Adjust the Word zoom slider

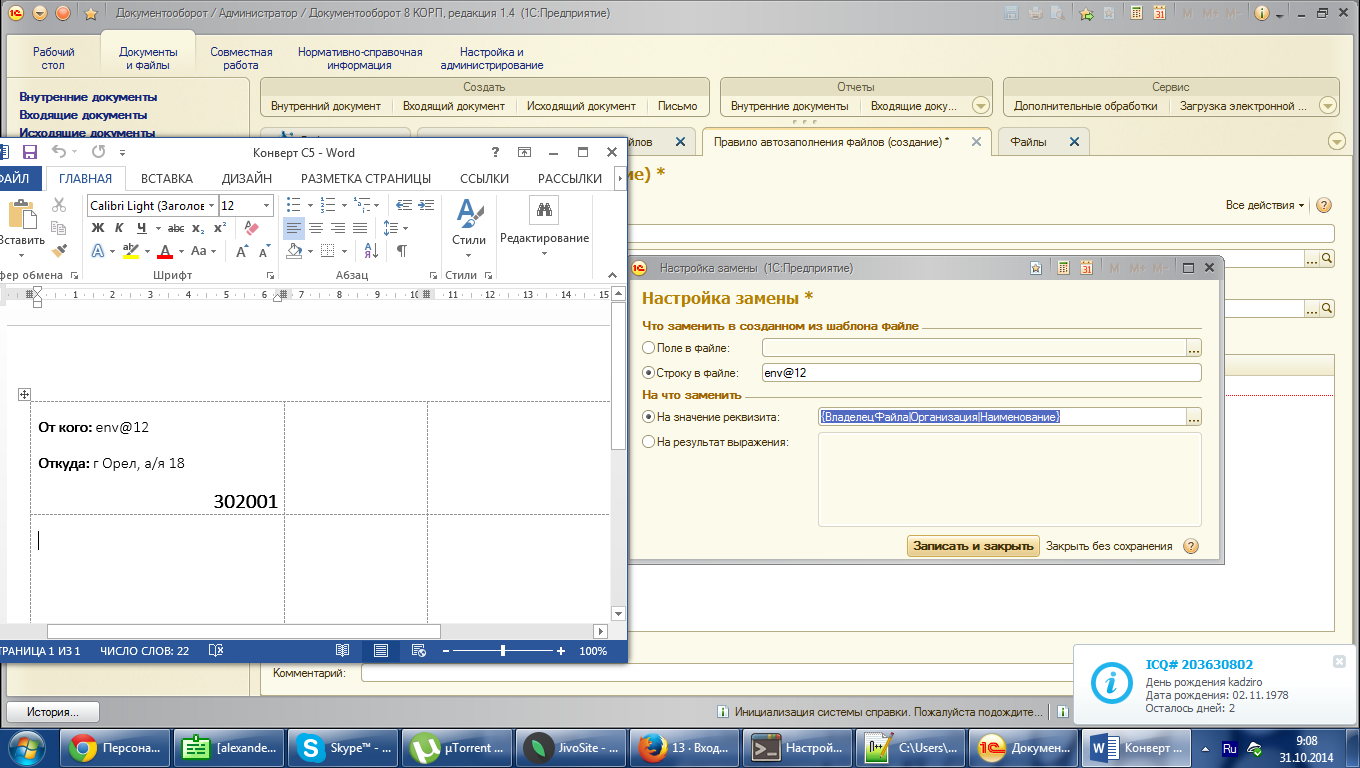[502, 651]
